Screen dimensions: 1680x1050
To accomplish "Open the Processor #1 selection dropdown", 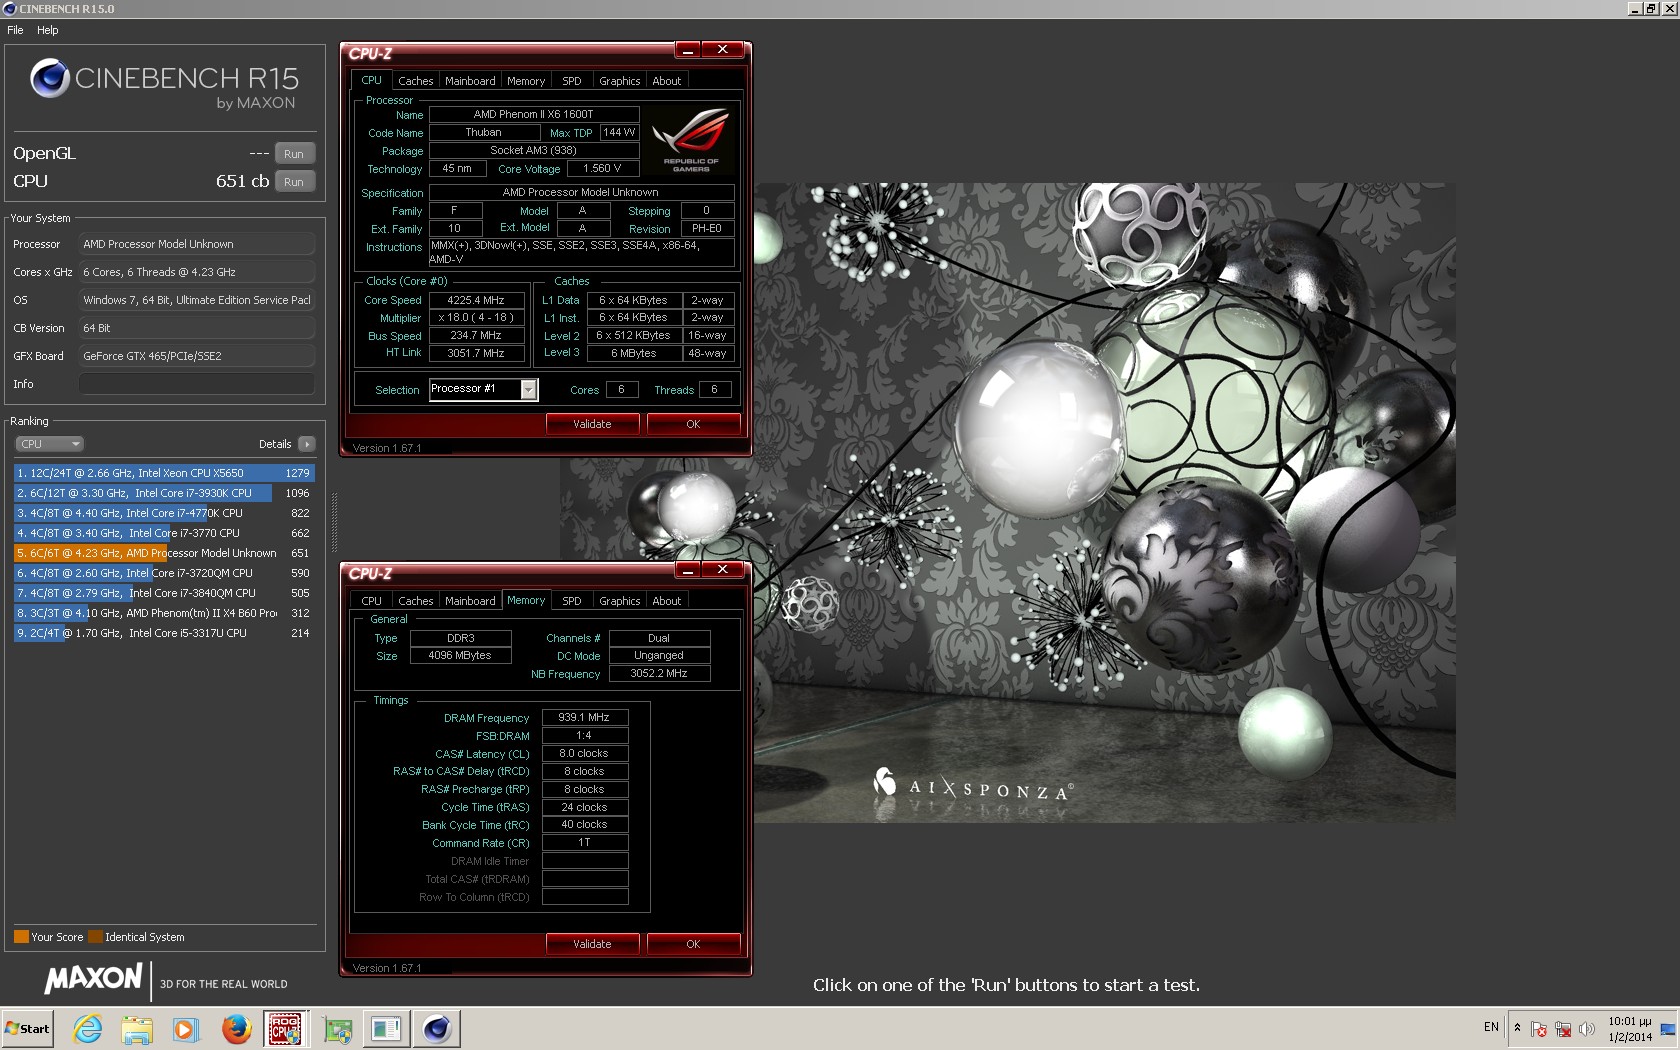I will point(484,389).
